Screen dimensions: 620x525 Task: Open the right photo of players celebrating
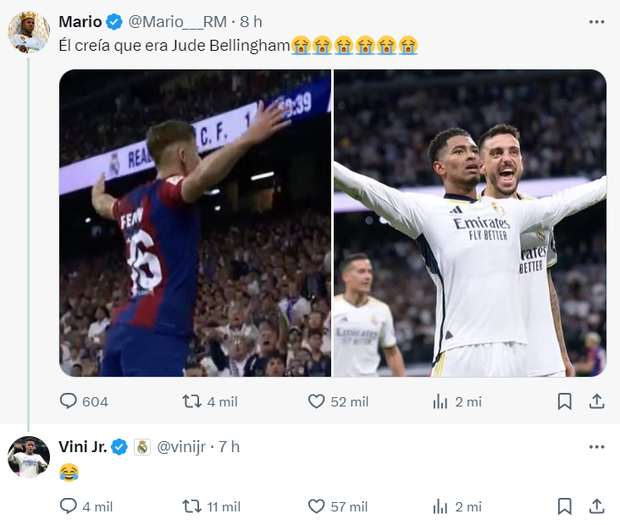[470, 223]
